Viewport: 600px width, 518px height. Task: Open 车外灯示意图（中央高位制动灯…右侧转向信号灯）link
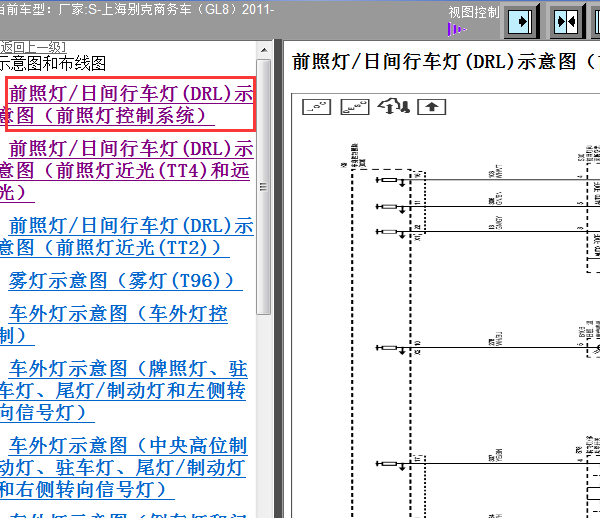124,468
